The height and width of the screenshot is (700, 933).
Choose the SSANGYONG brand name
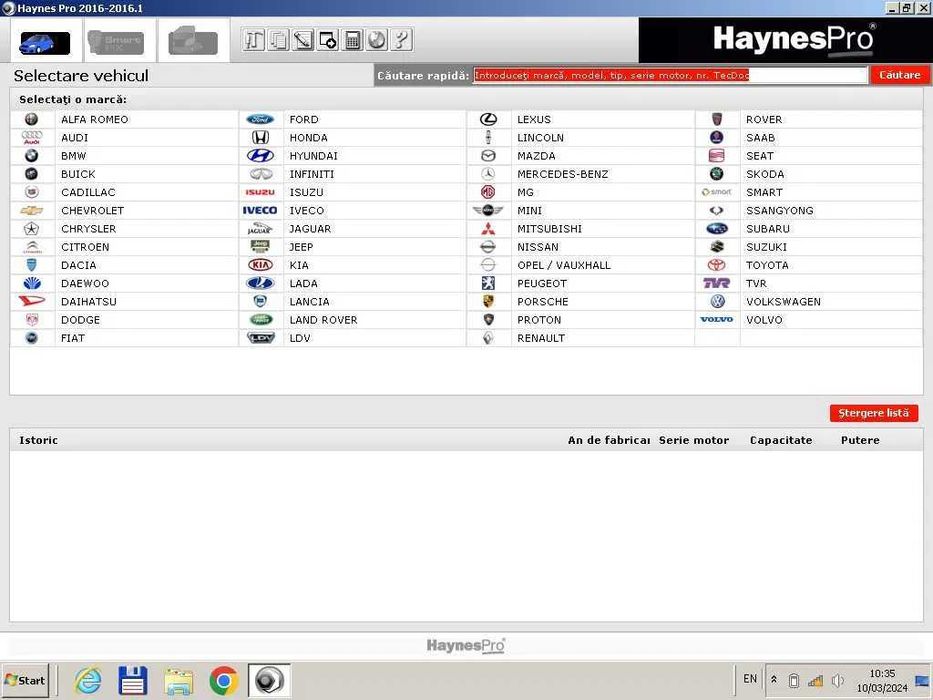tap(779, 211)
